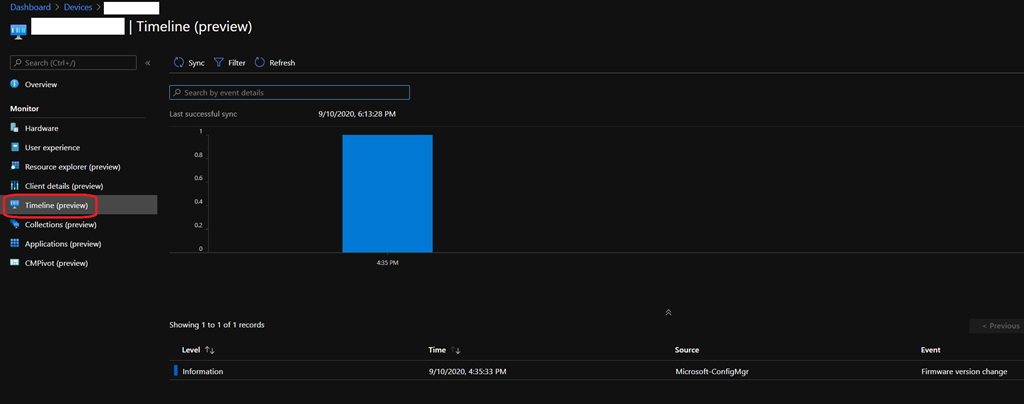The width and height of the screenshot is (1024, 404).
Task: Click the Refresh circular arrow icon
Action: 260,63
